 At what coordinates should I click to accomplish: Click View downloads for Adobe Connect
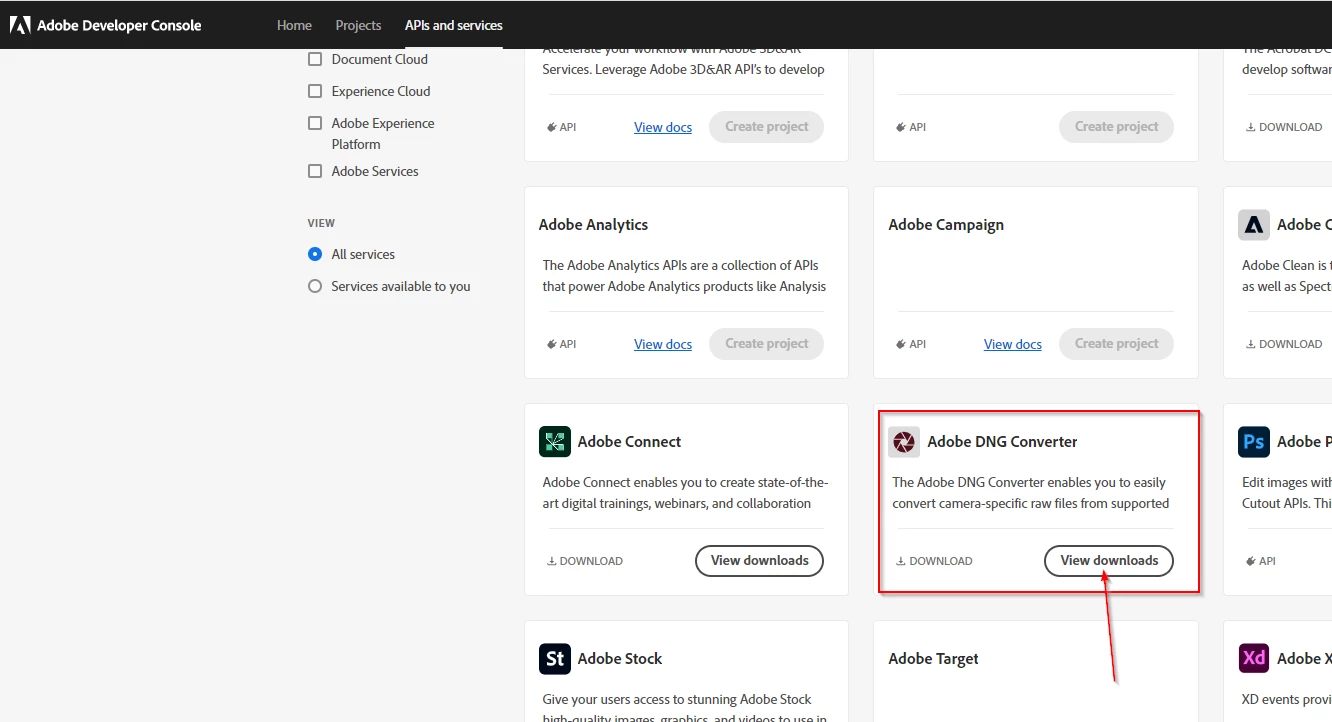point(759,561)
